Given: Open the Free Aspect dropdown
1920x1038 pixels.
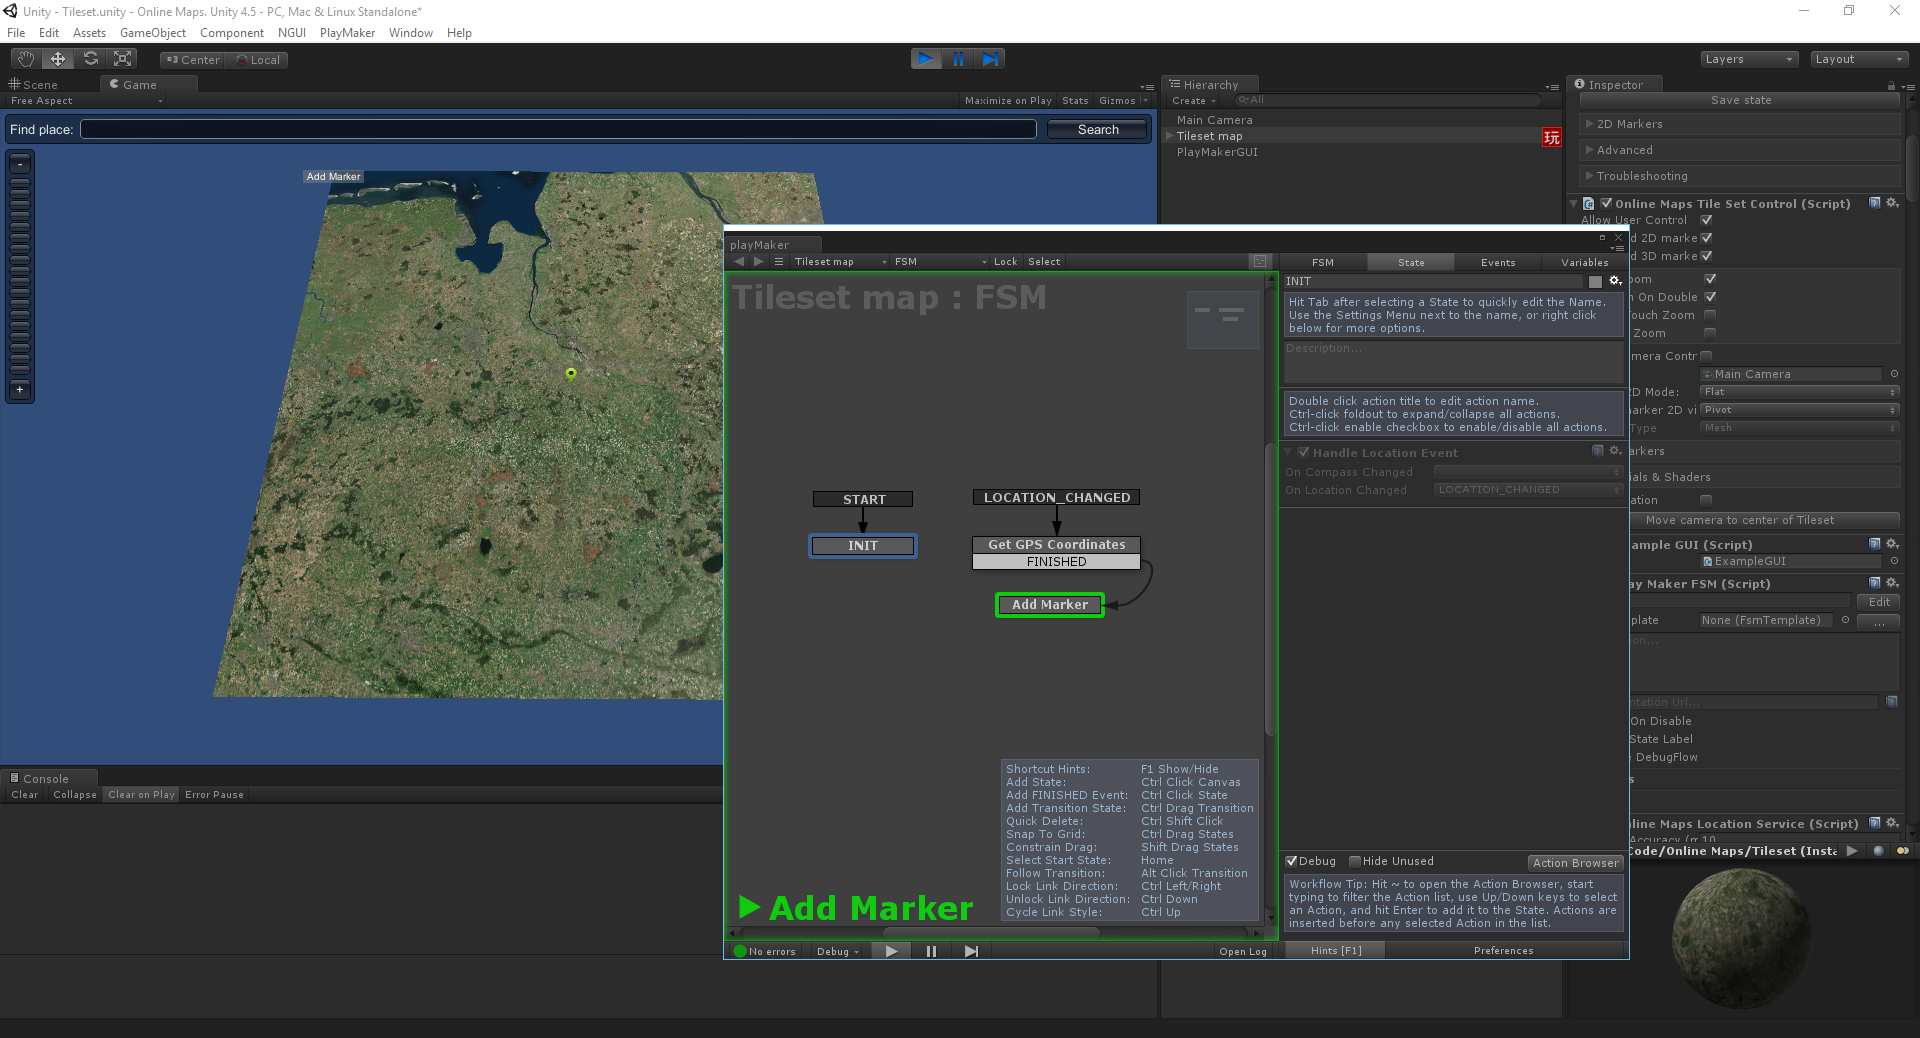Looking at the screenshot, I should [x=86, y=101].
